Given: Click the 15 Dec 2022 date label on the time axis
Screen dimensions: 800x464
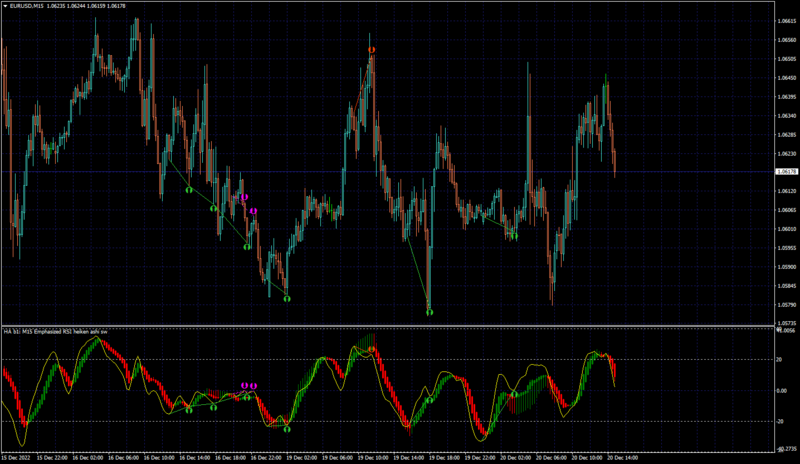Looking at the screenshot, I should [16, 458].
